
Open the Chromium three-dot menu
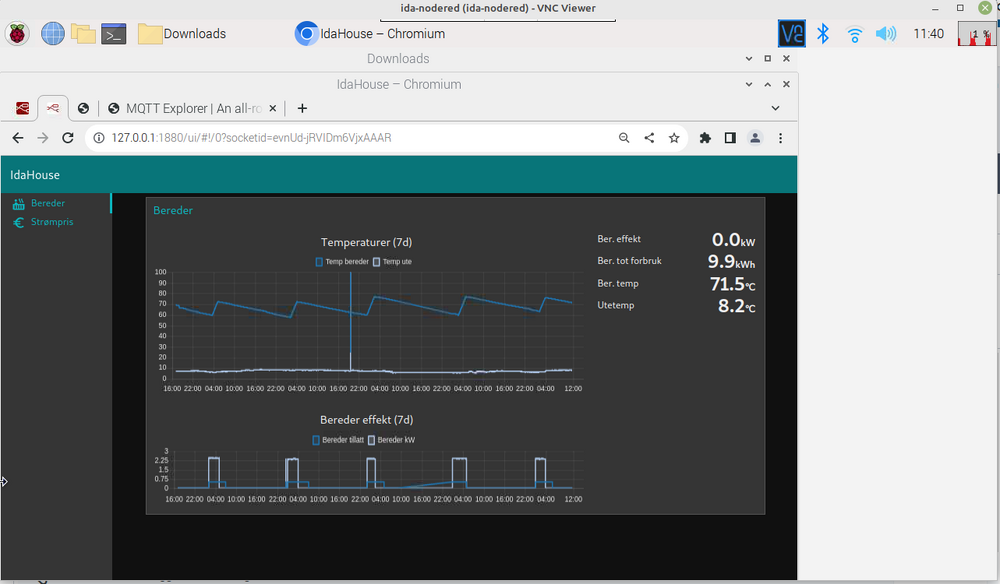pyautogui.click(x=781, y=138)
